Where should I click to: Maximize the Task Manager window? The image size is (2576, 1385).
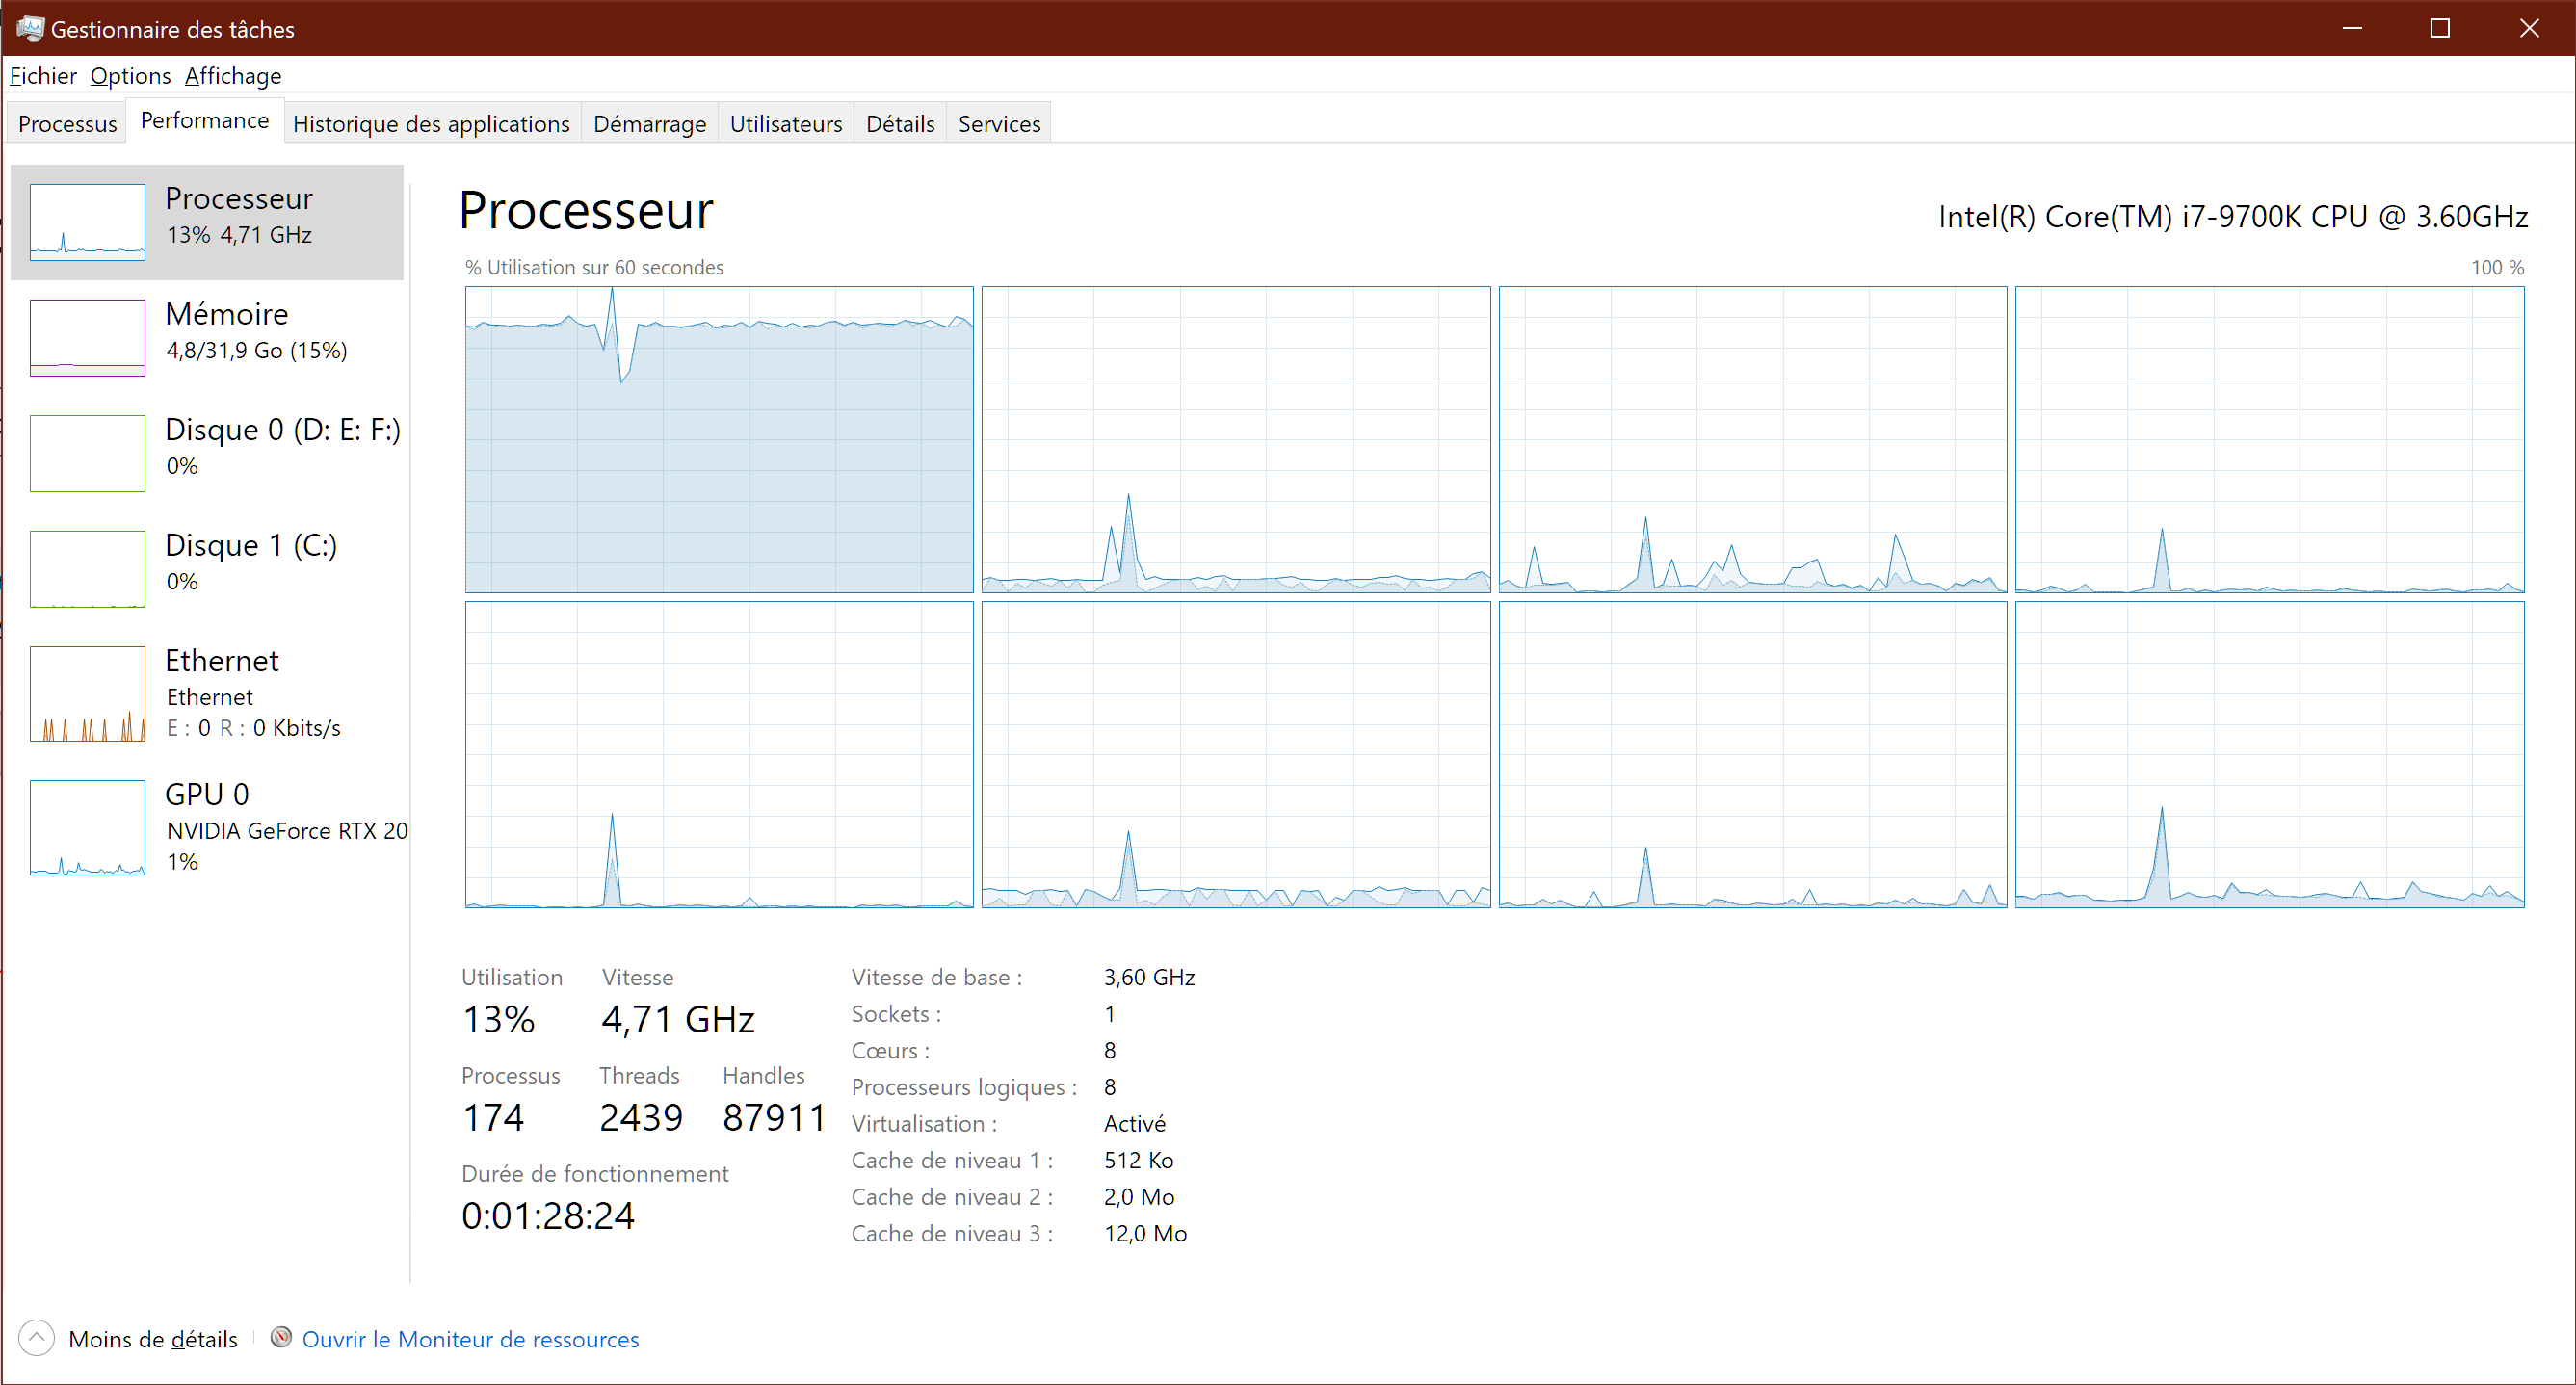2440,28
